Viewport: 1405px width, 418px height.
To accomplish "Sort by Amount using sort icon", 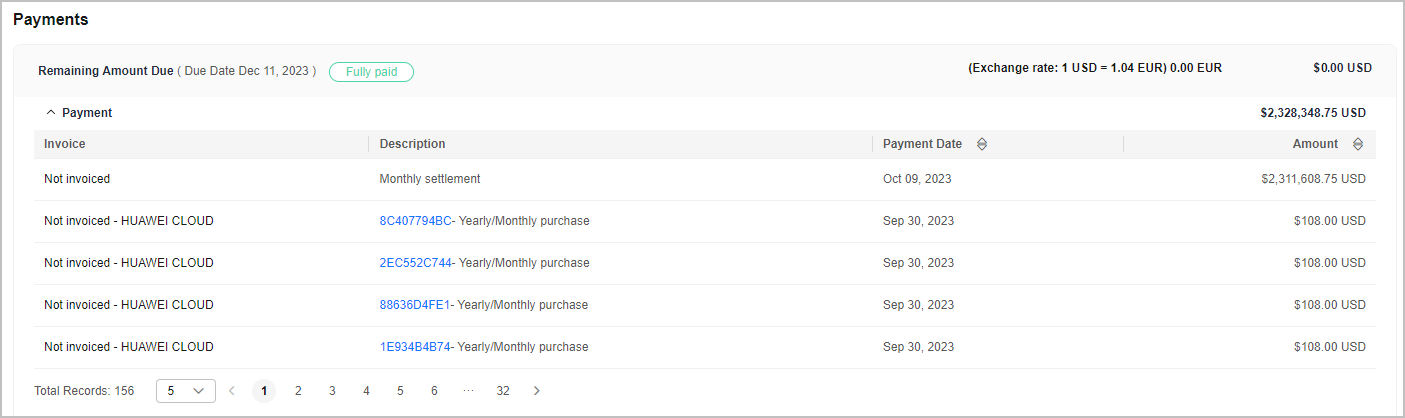I will click(x=1358, y=144).
